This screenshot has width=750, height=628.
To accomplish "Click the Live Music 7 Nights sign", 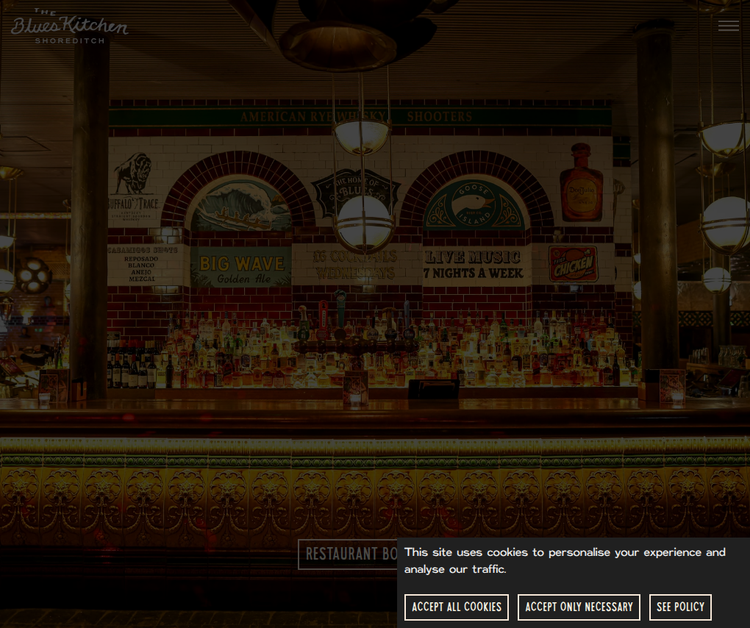I will click(x=475, y=265).
